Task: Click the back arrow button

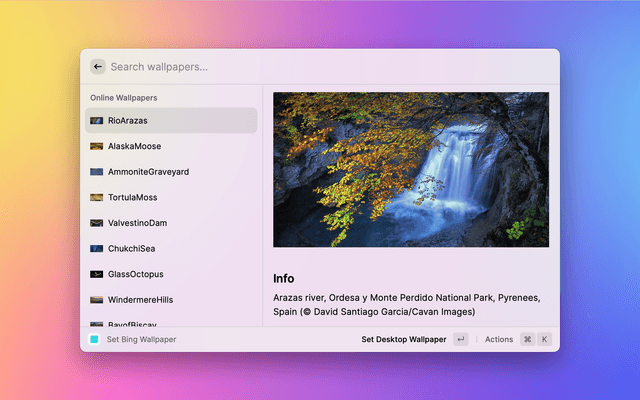Action: (97, 67)
